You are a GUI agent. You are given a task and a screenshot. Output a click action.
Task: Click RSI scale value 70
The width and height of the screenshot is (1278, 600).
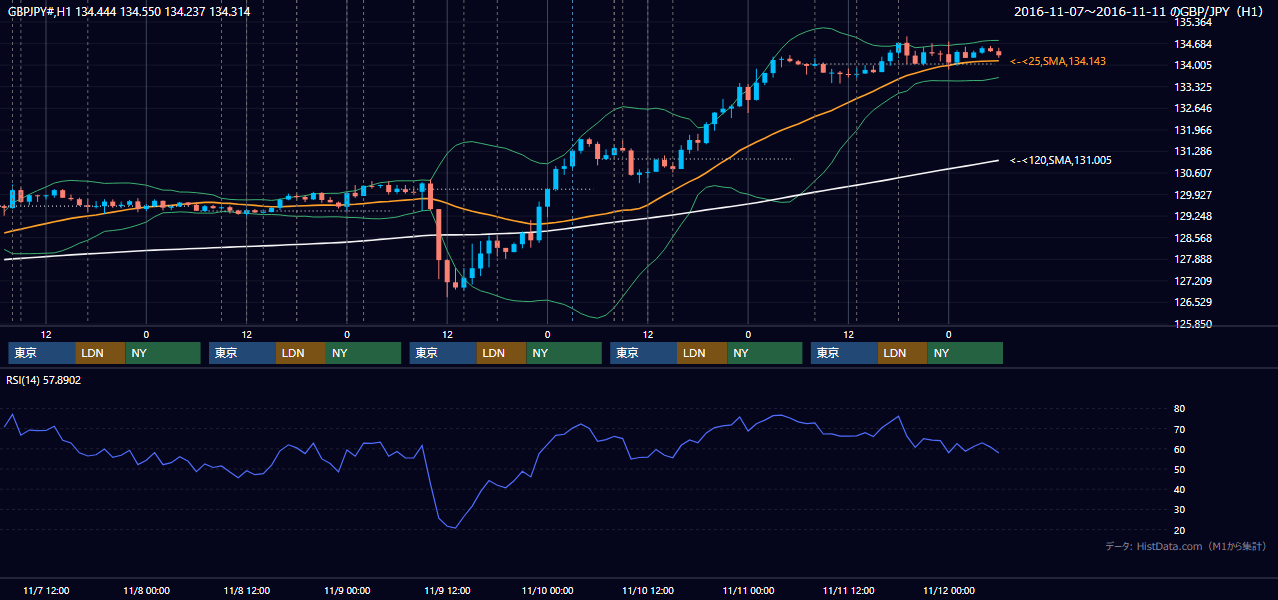(x=1180, y=429)
